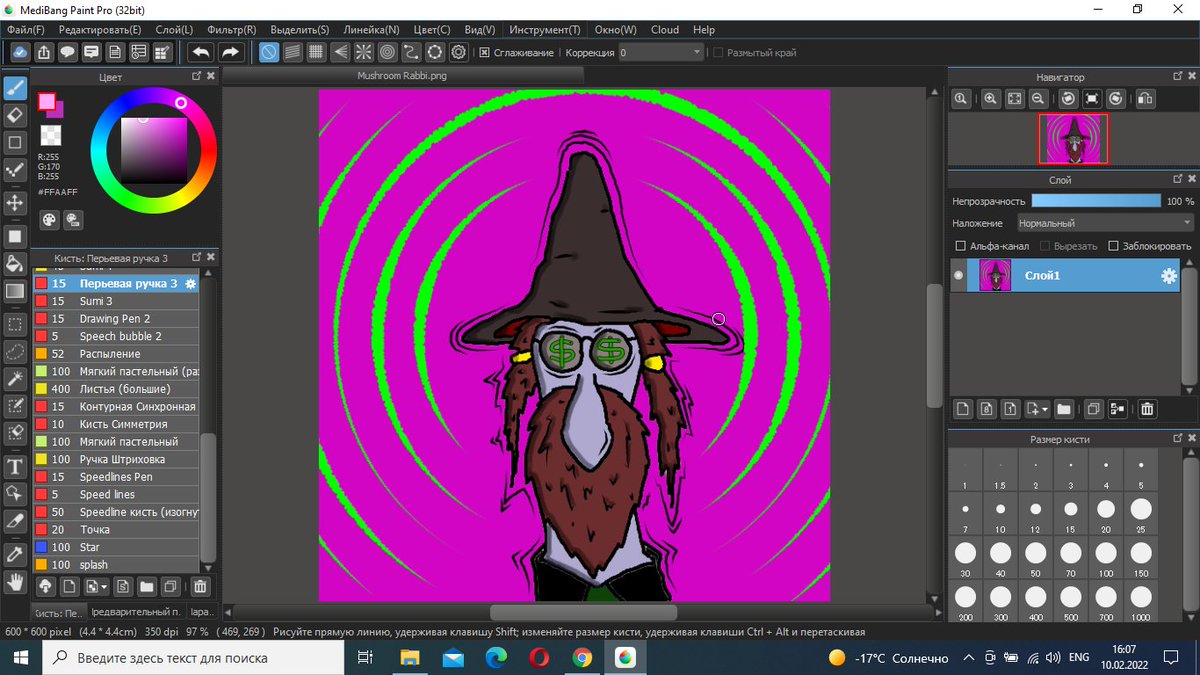Turn snap off with the crossed circle icon
The height and width of the screenshot is (675, 1200).
[x=269, y=52]
